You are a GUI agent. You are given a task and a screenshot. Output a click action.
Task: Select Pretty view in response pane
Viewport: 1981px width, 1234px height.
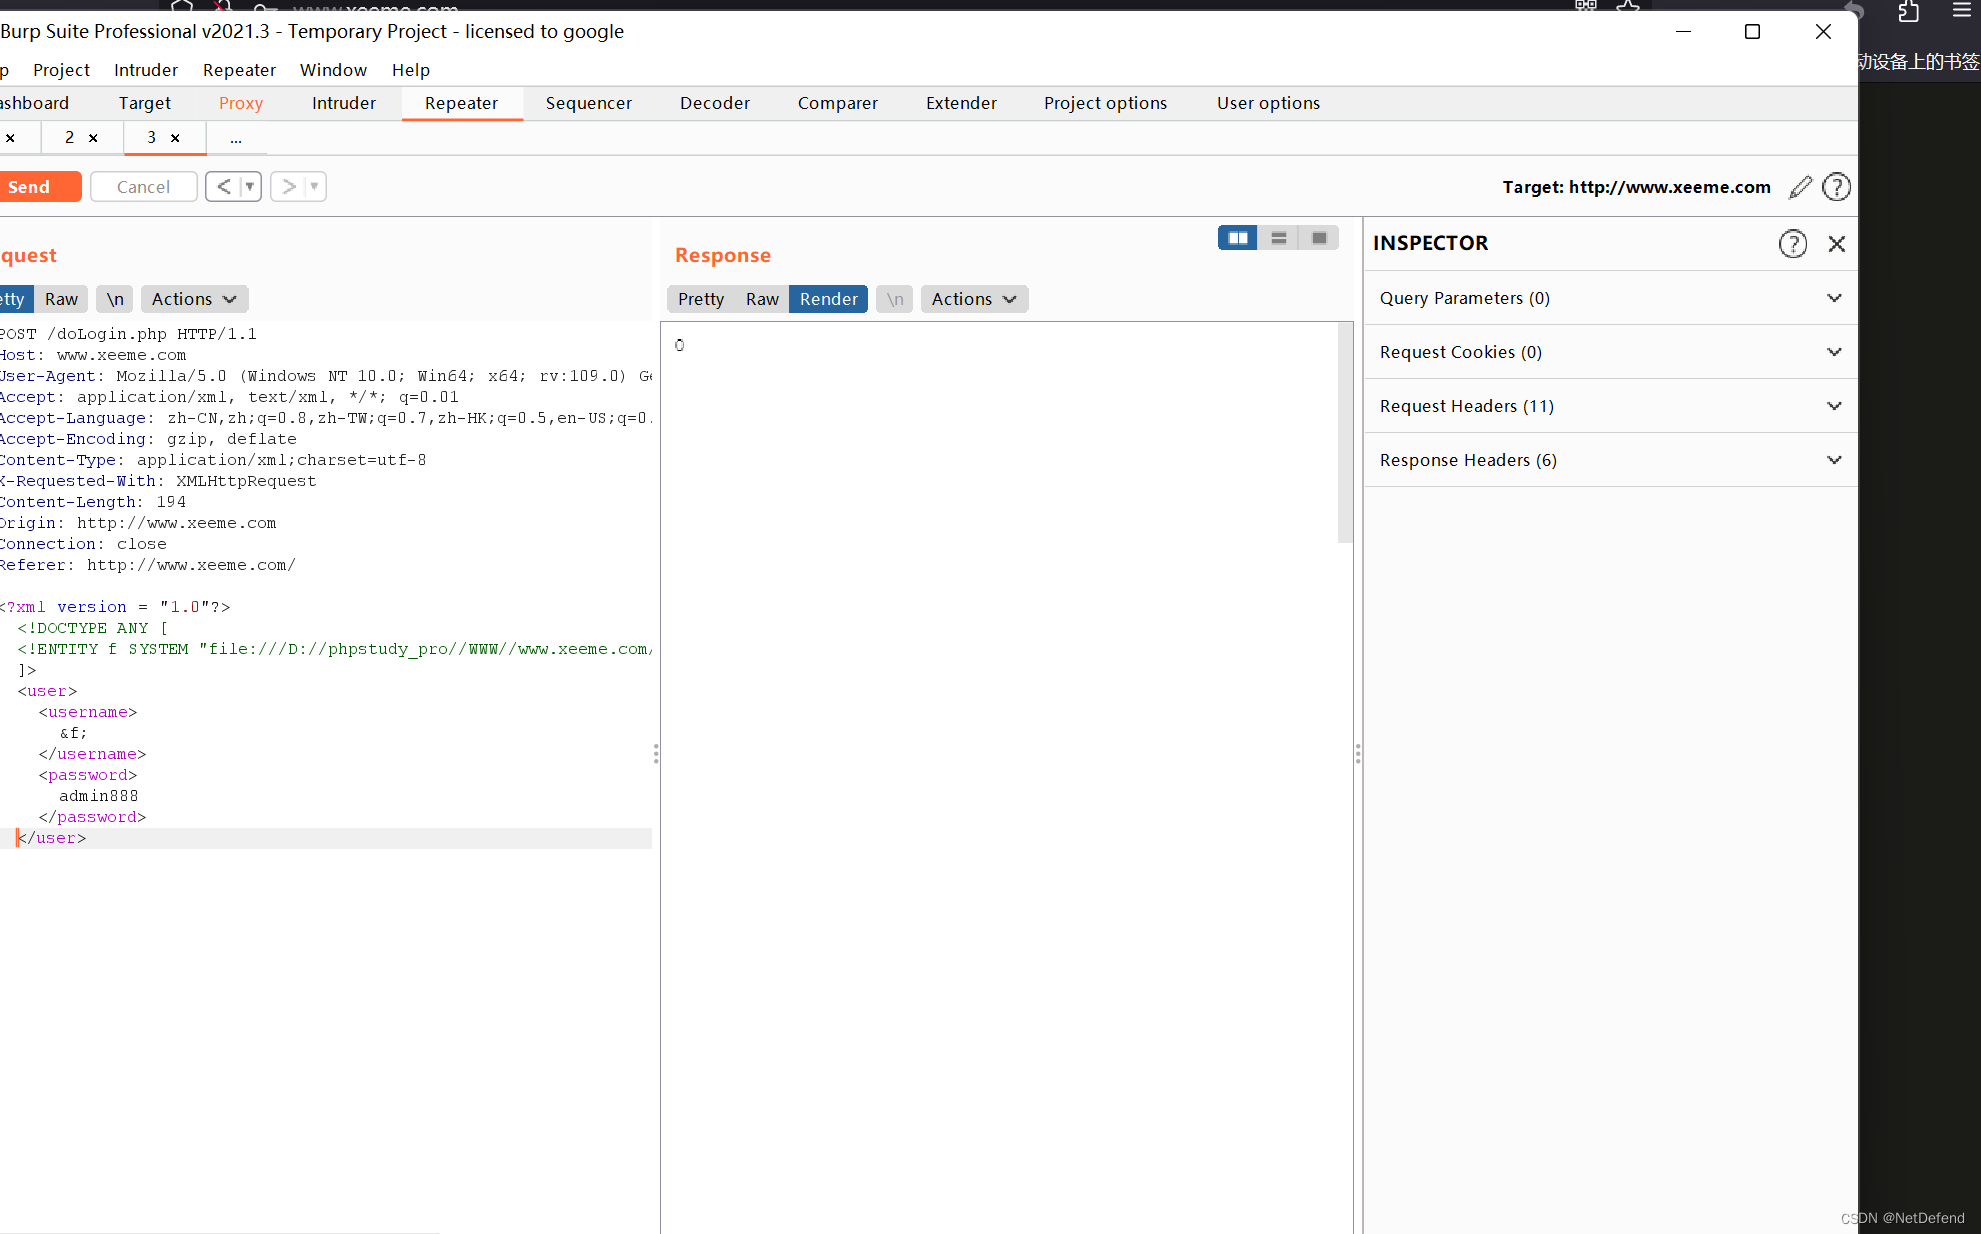701,299
